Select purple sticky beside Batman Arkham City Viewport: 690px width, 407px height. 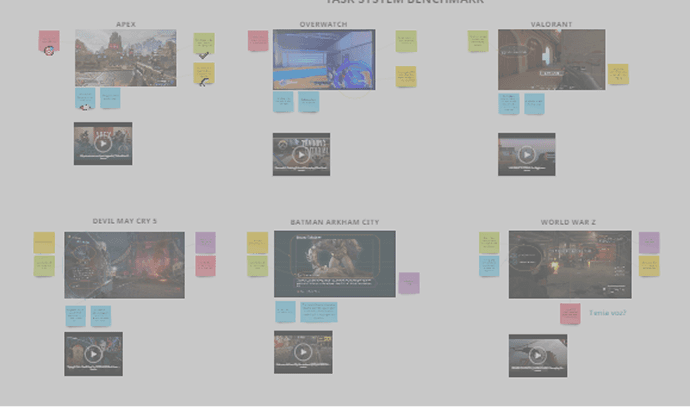409,282
